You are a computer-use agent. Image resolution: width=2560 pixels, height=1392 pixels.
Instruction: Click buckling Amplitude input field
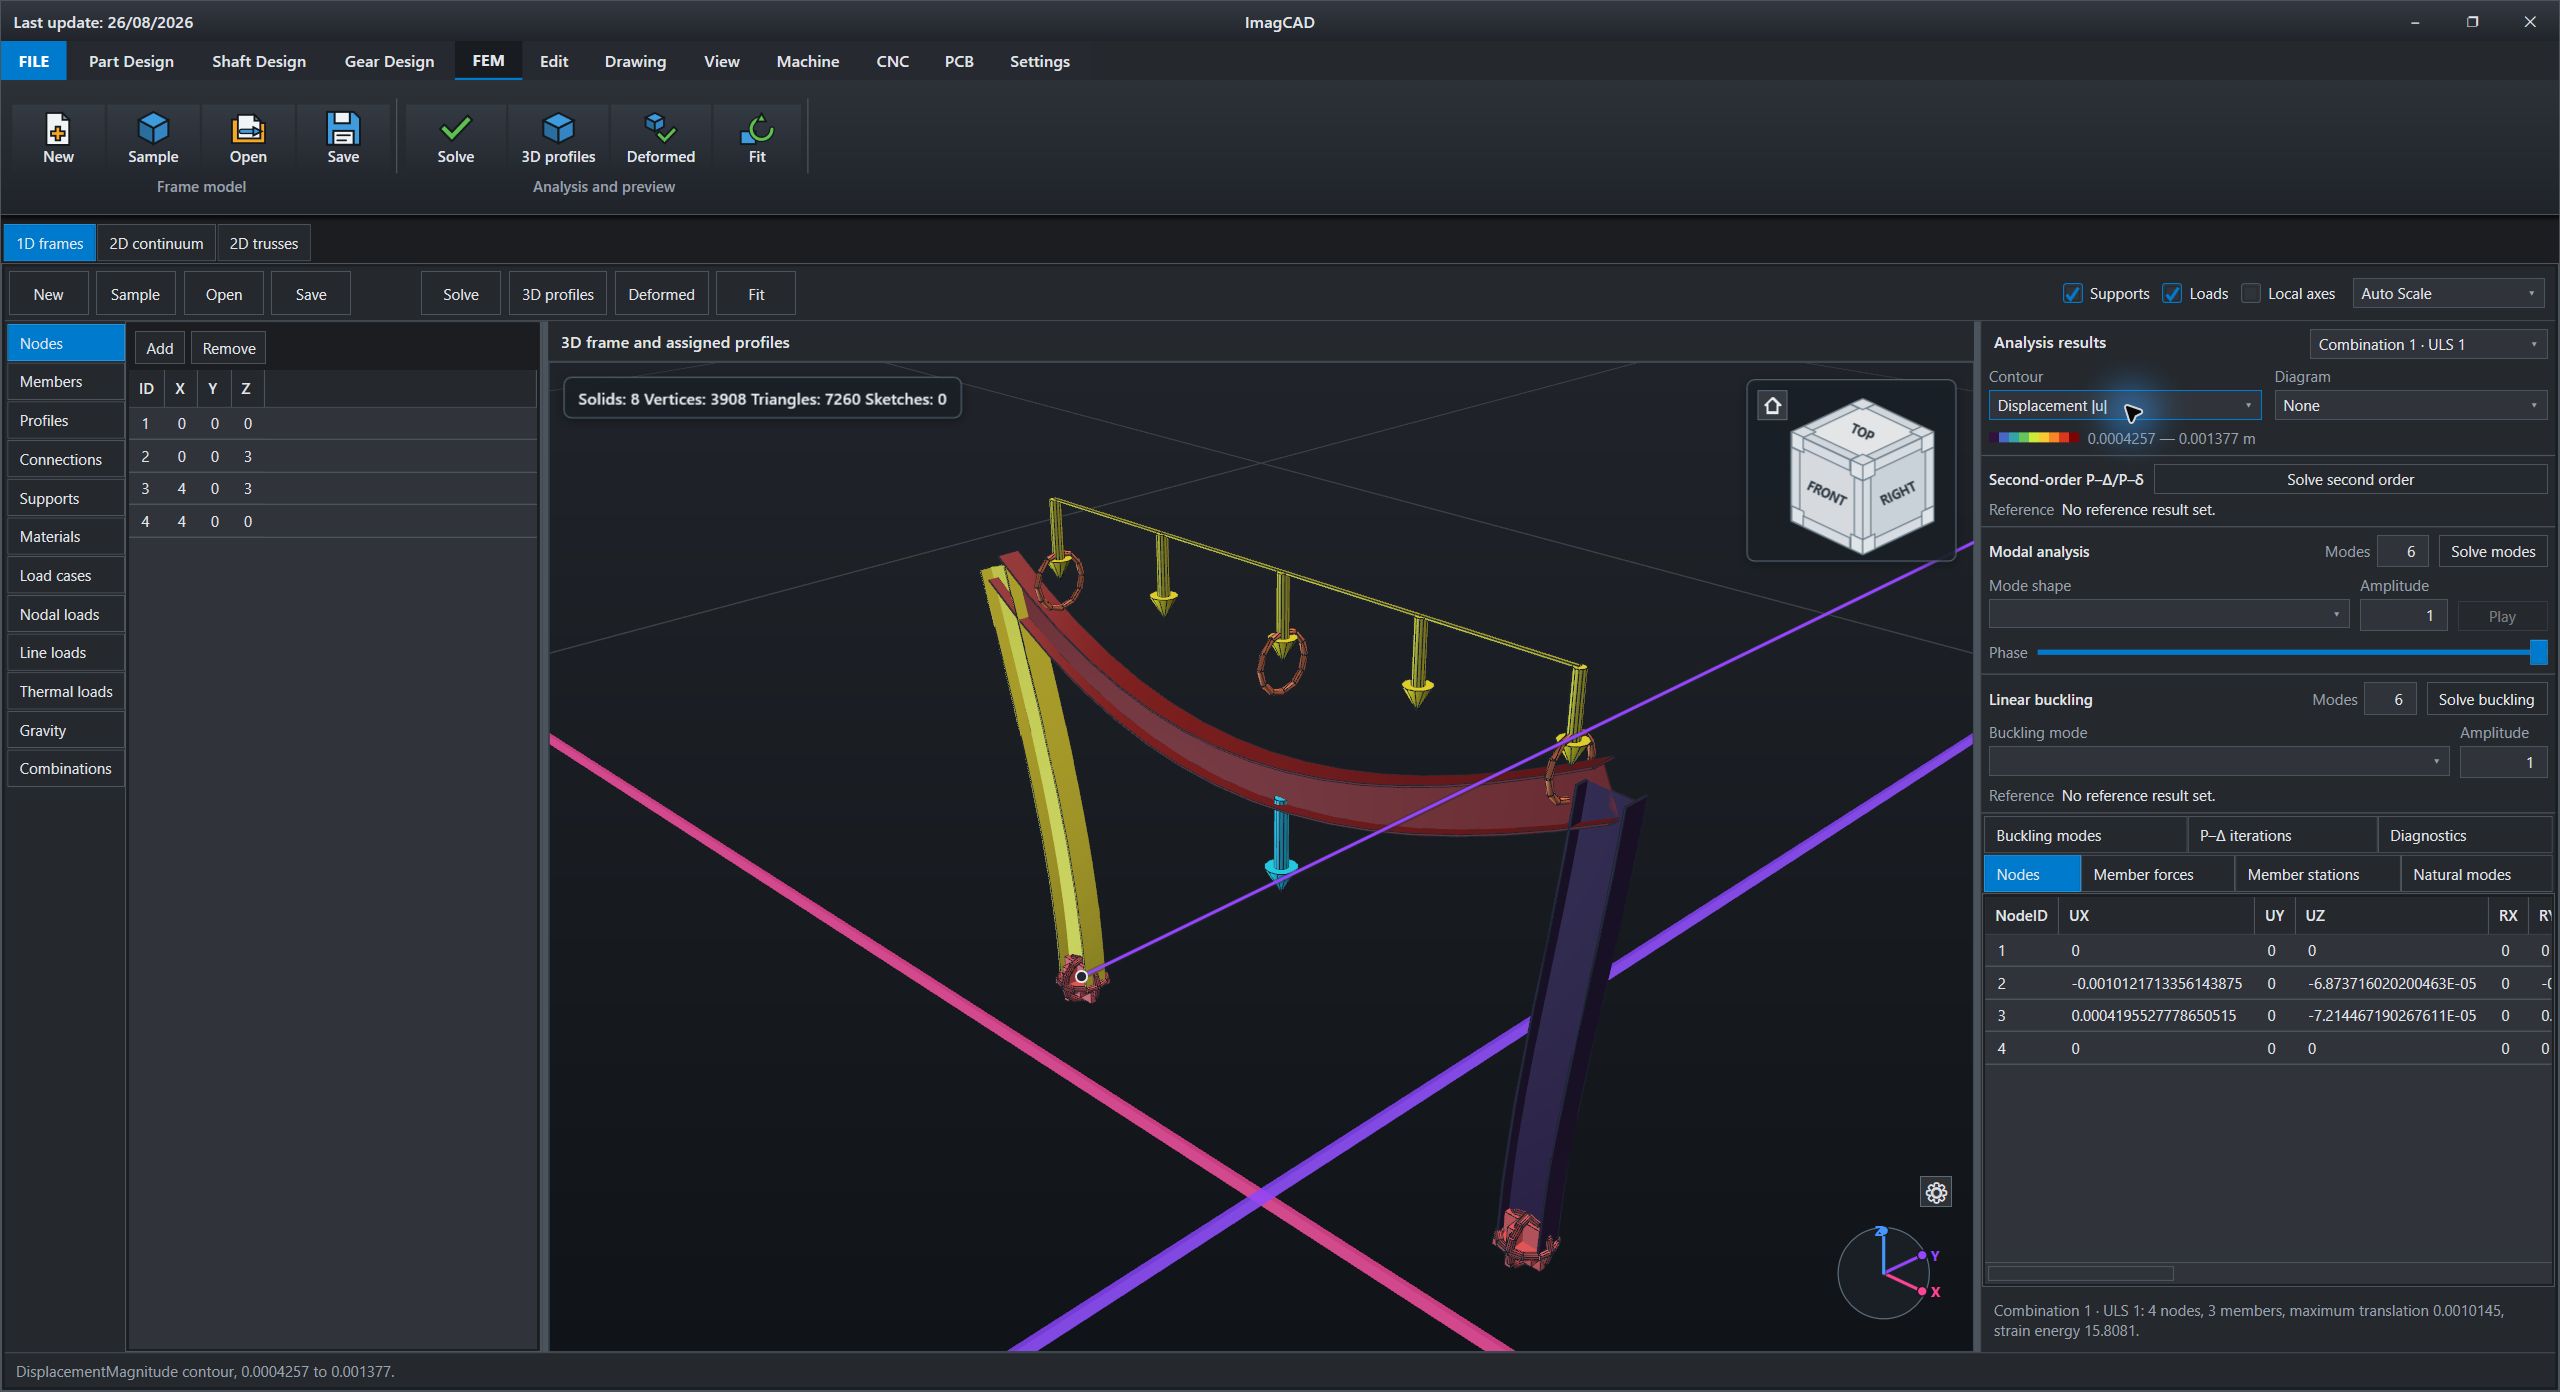(x=2503, y=762)
